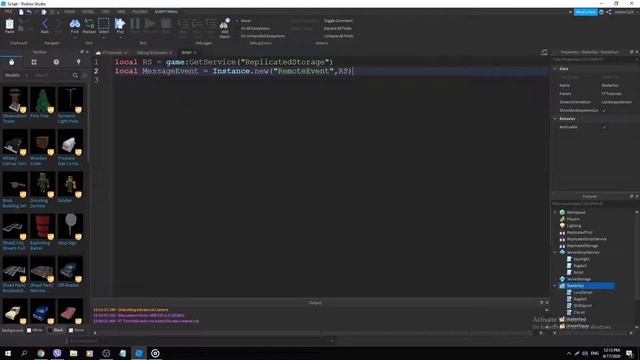Screen dimensions: 640x360
Task: Click Windows Start button
Action: (x=8, y=353)
